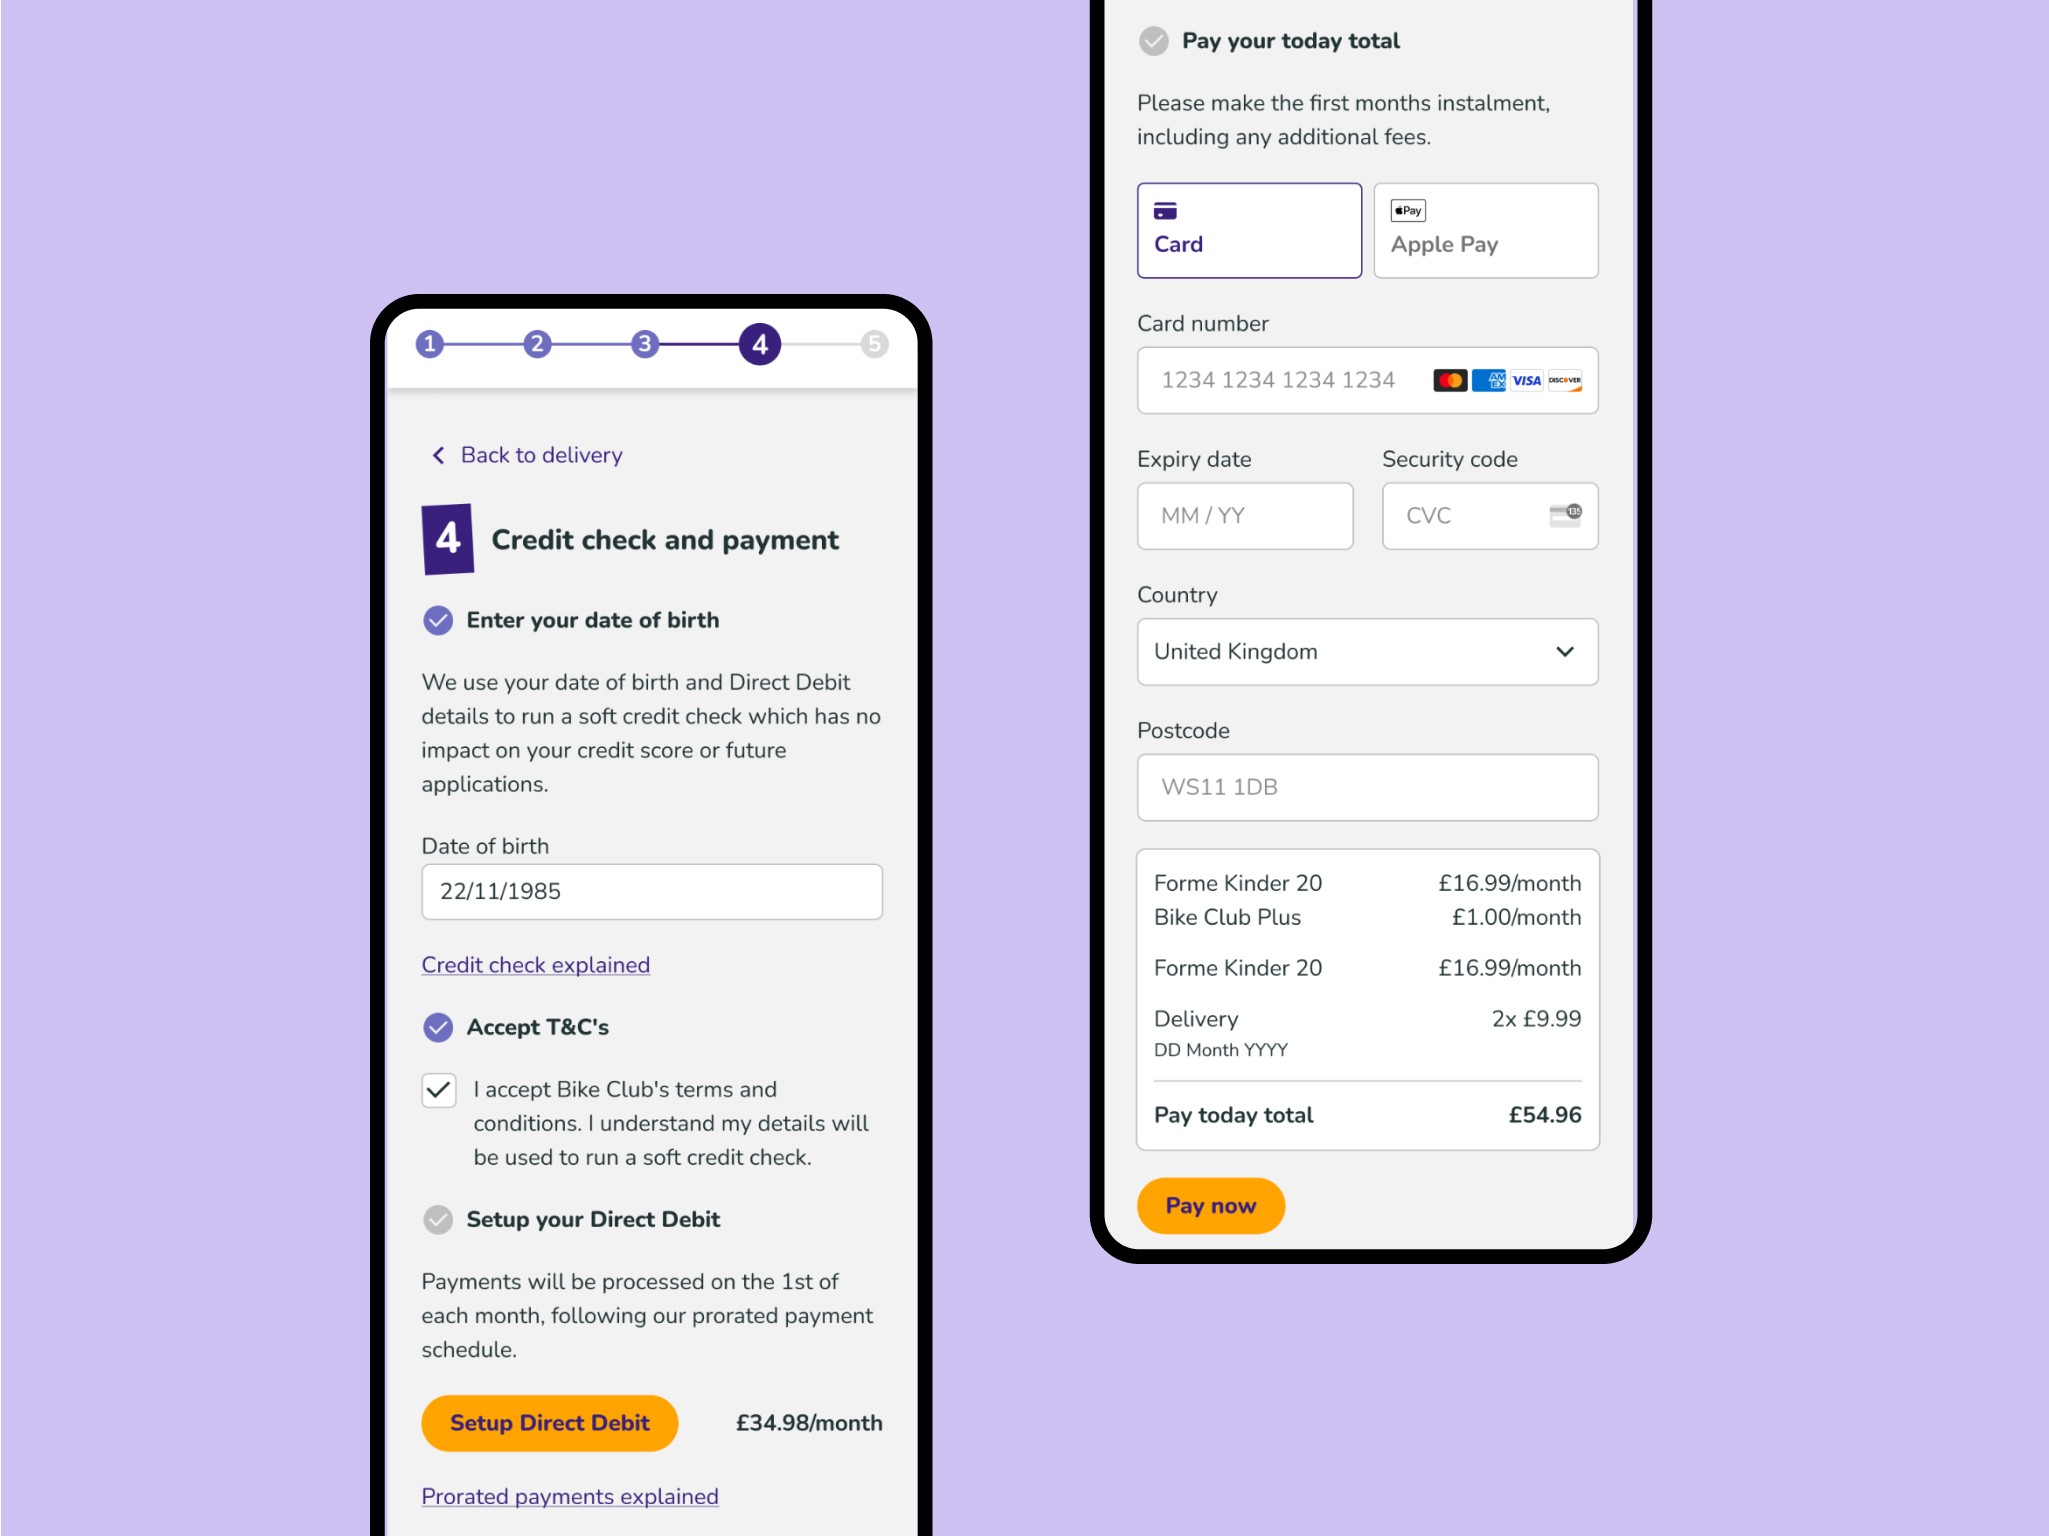Click the Credit check explained link

point(534,963)
